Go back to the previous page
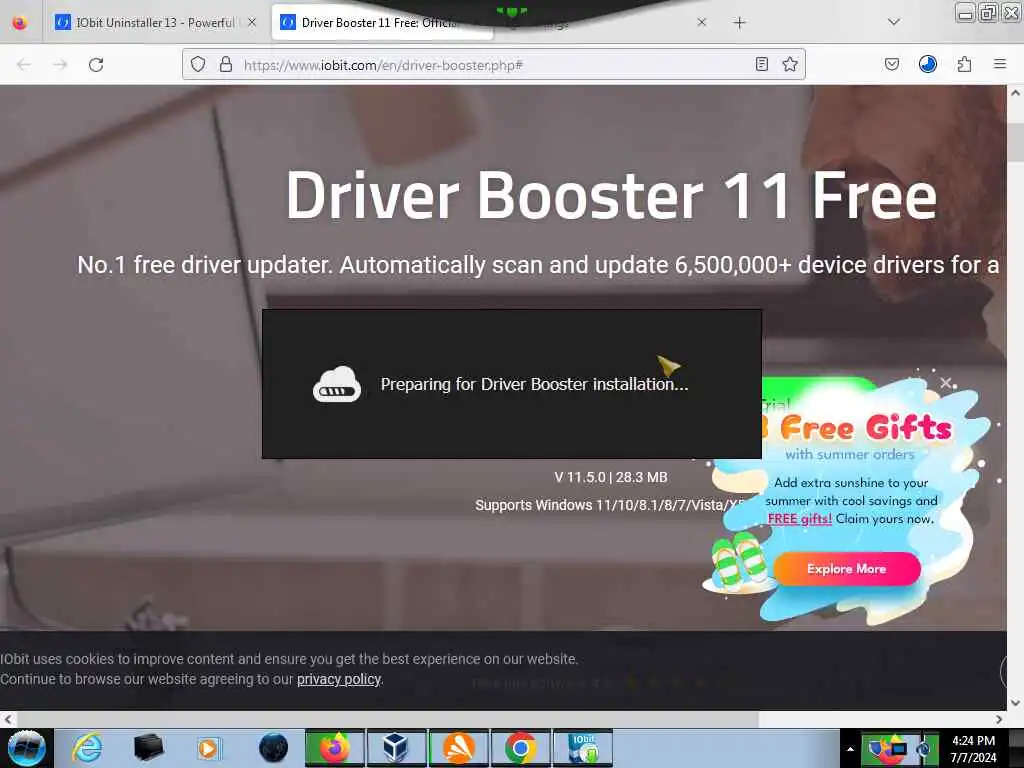 click(24, 65)
